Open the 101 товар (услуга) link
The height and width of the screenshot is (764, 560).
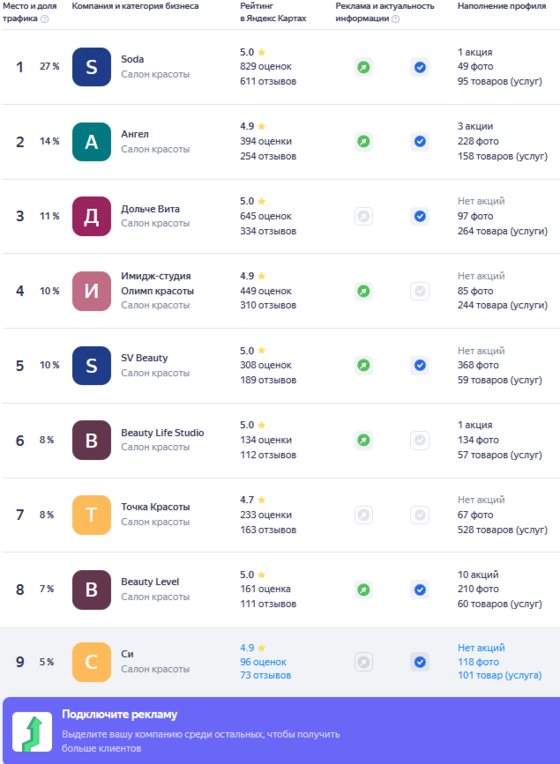[x=500, y=675]
